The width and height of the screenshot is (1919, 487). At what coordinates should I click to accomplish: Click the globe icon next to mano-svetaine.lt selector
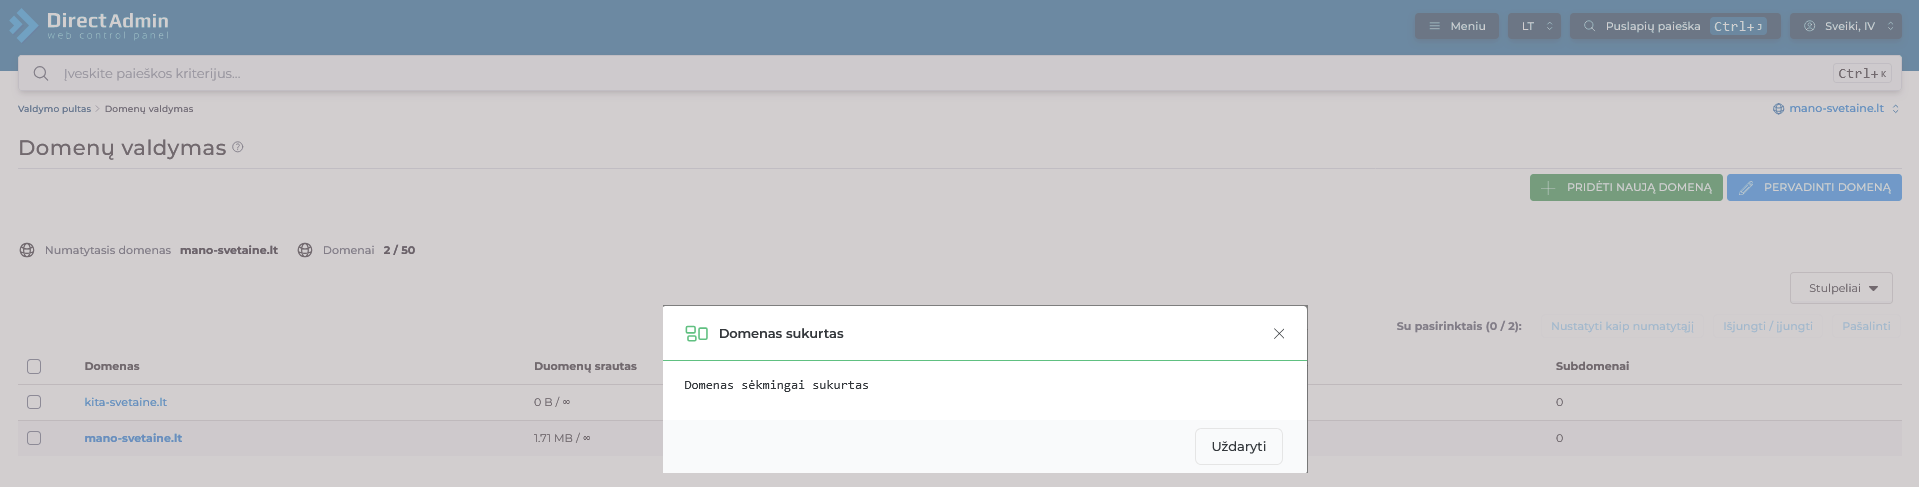(x=1778, y=109)
